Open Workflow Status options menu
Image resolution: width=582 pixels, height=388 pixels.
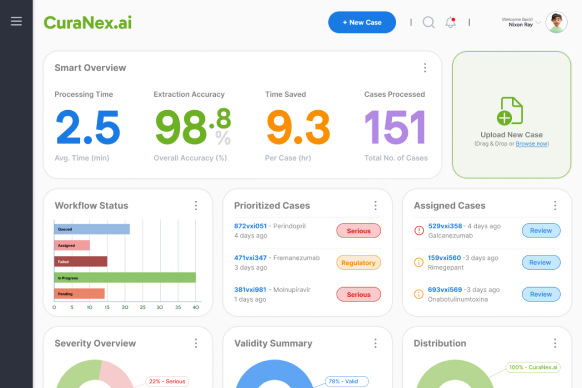pyautogui.click(x=196, y=206)
